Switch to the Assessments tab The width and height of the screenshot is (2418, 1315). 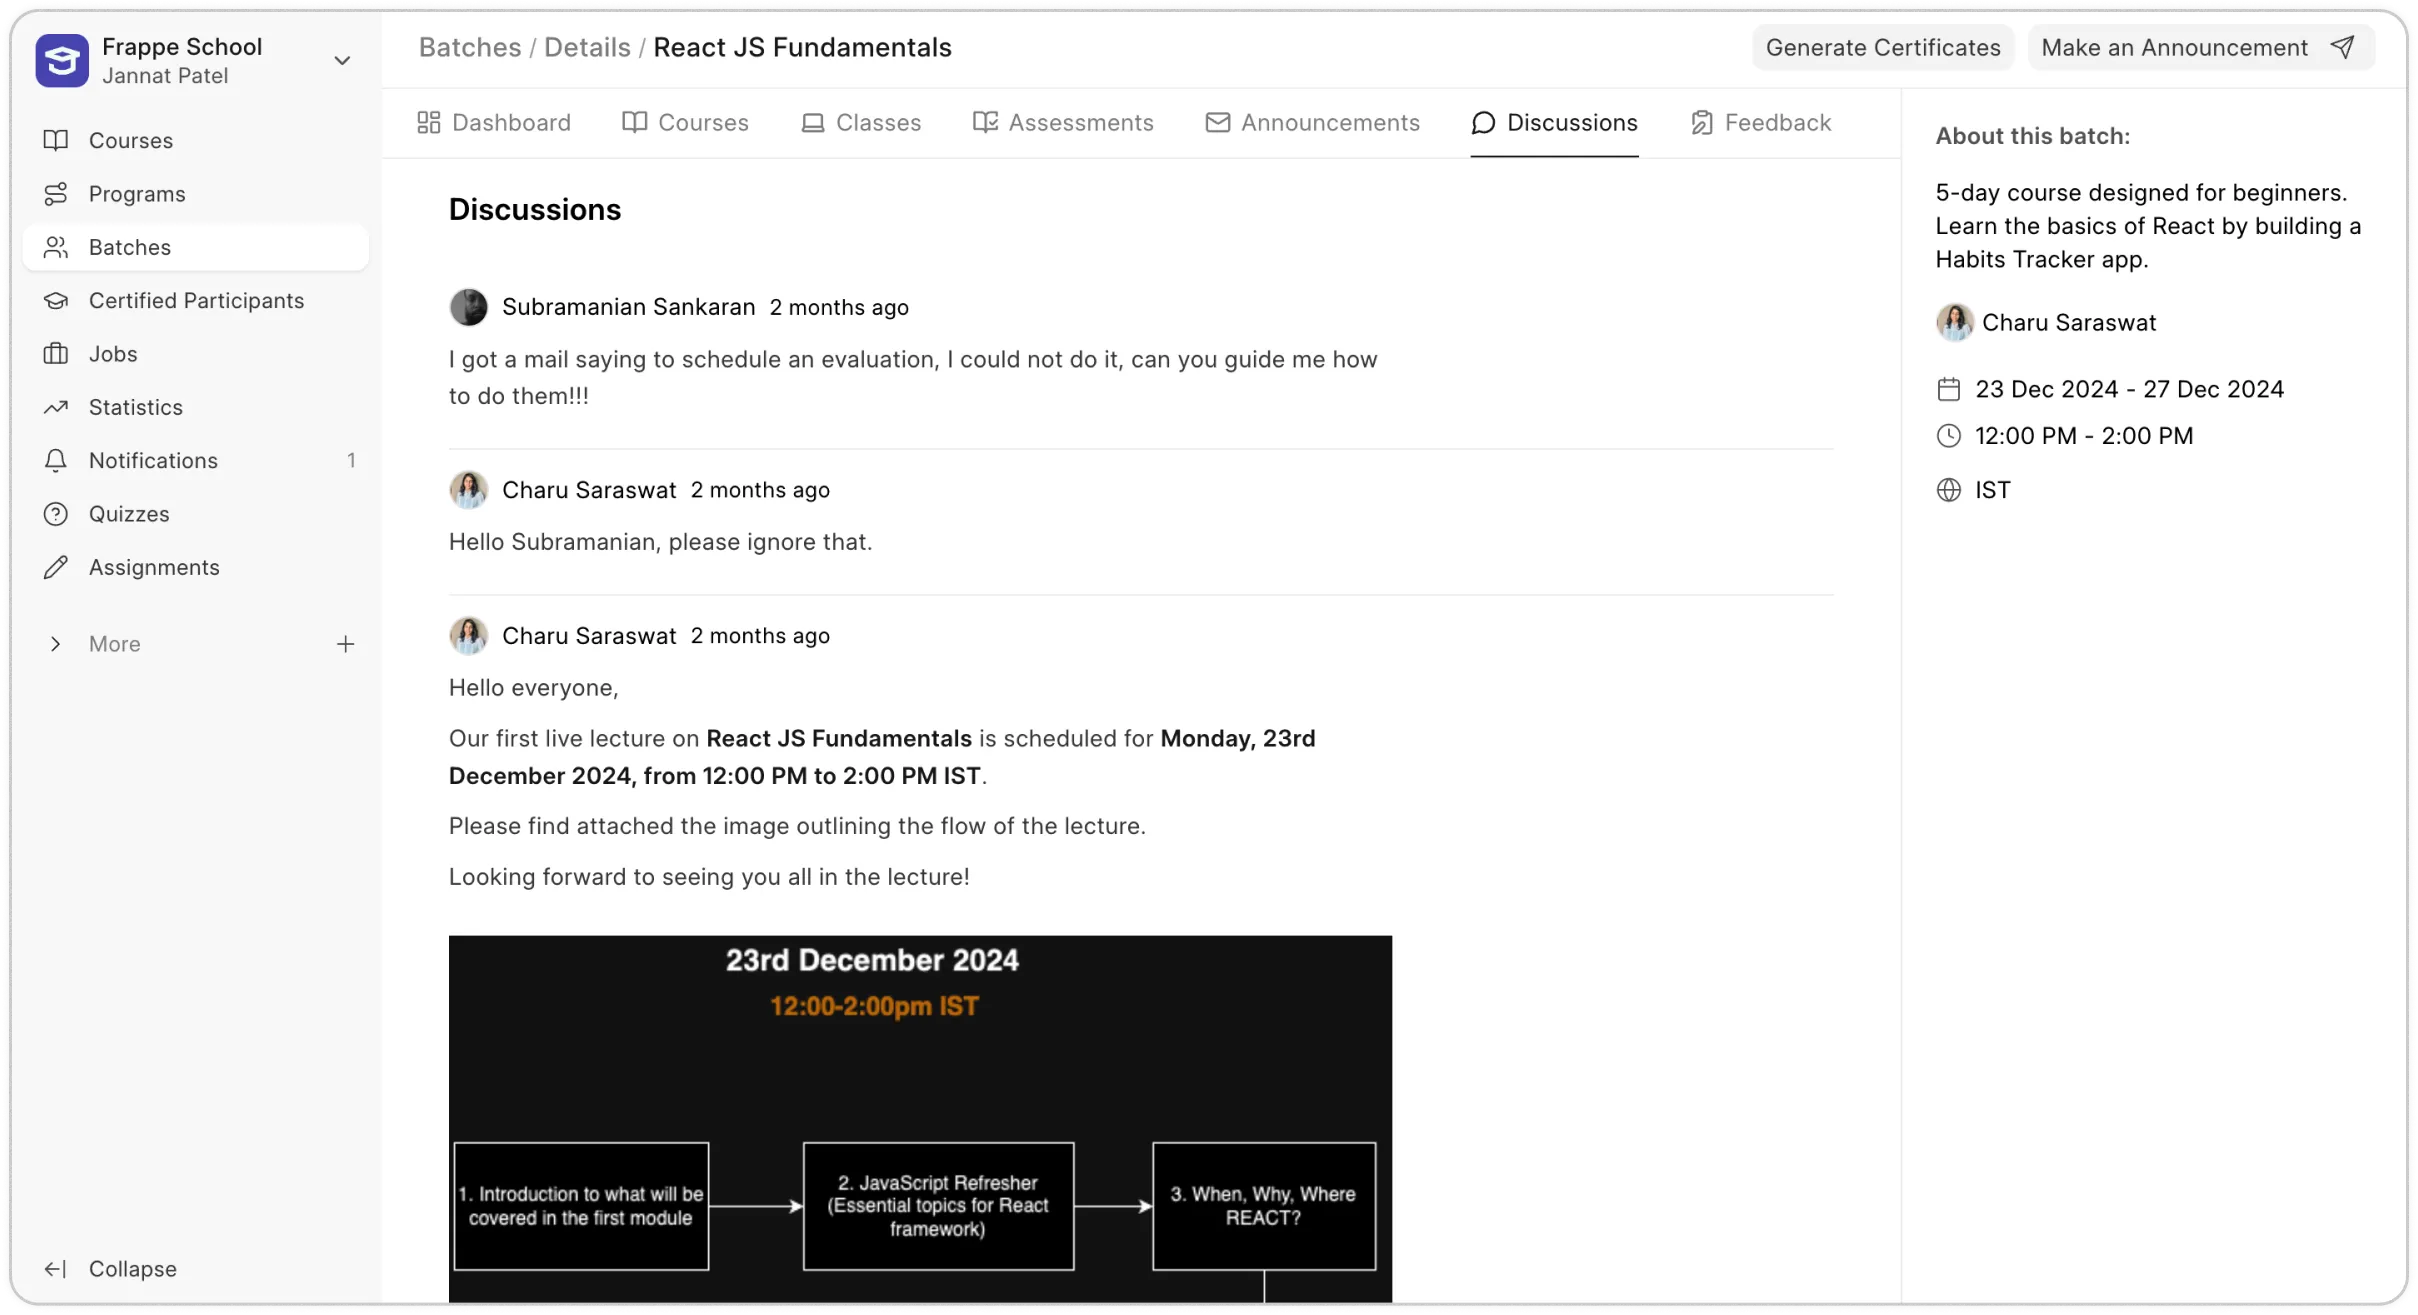(1063, 122)
